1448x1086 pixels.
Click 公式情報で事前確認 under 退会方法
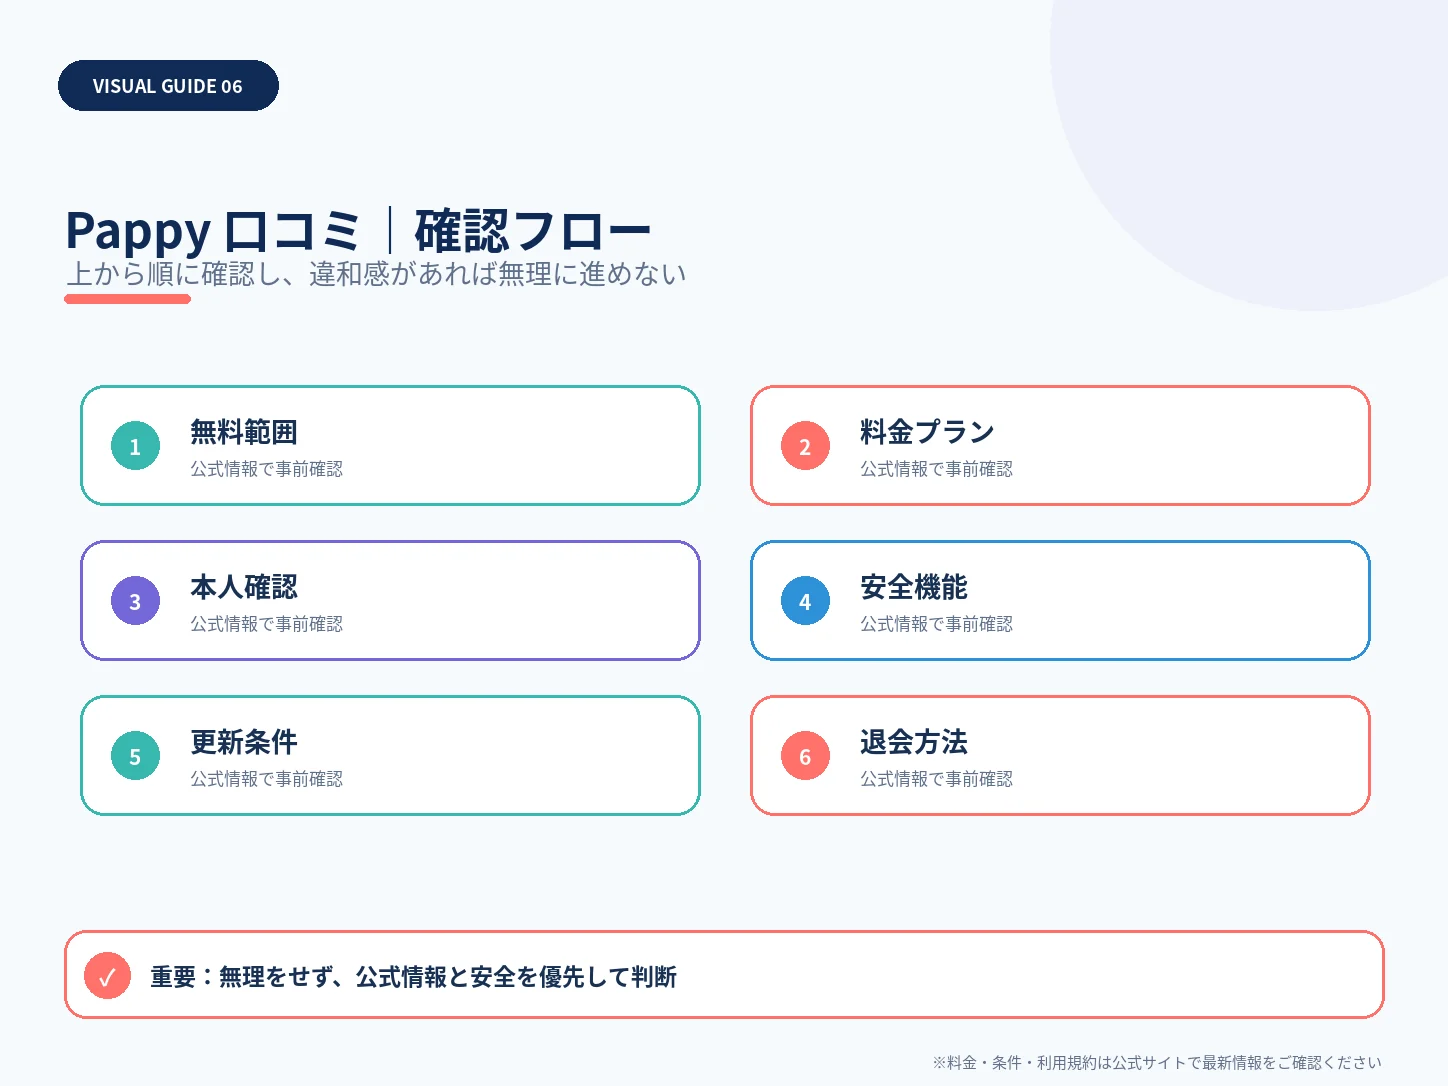936,779
